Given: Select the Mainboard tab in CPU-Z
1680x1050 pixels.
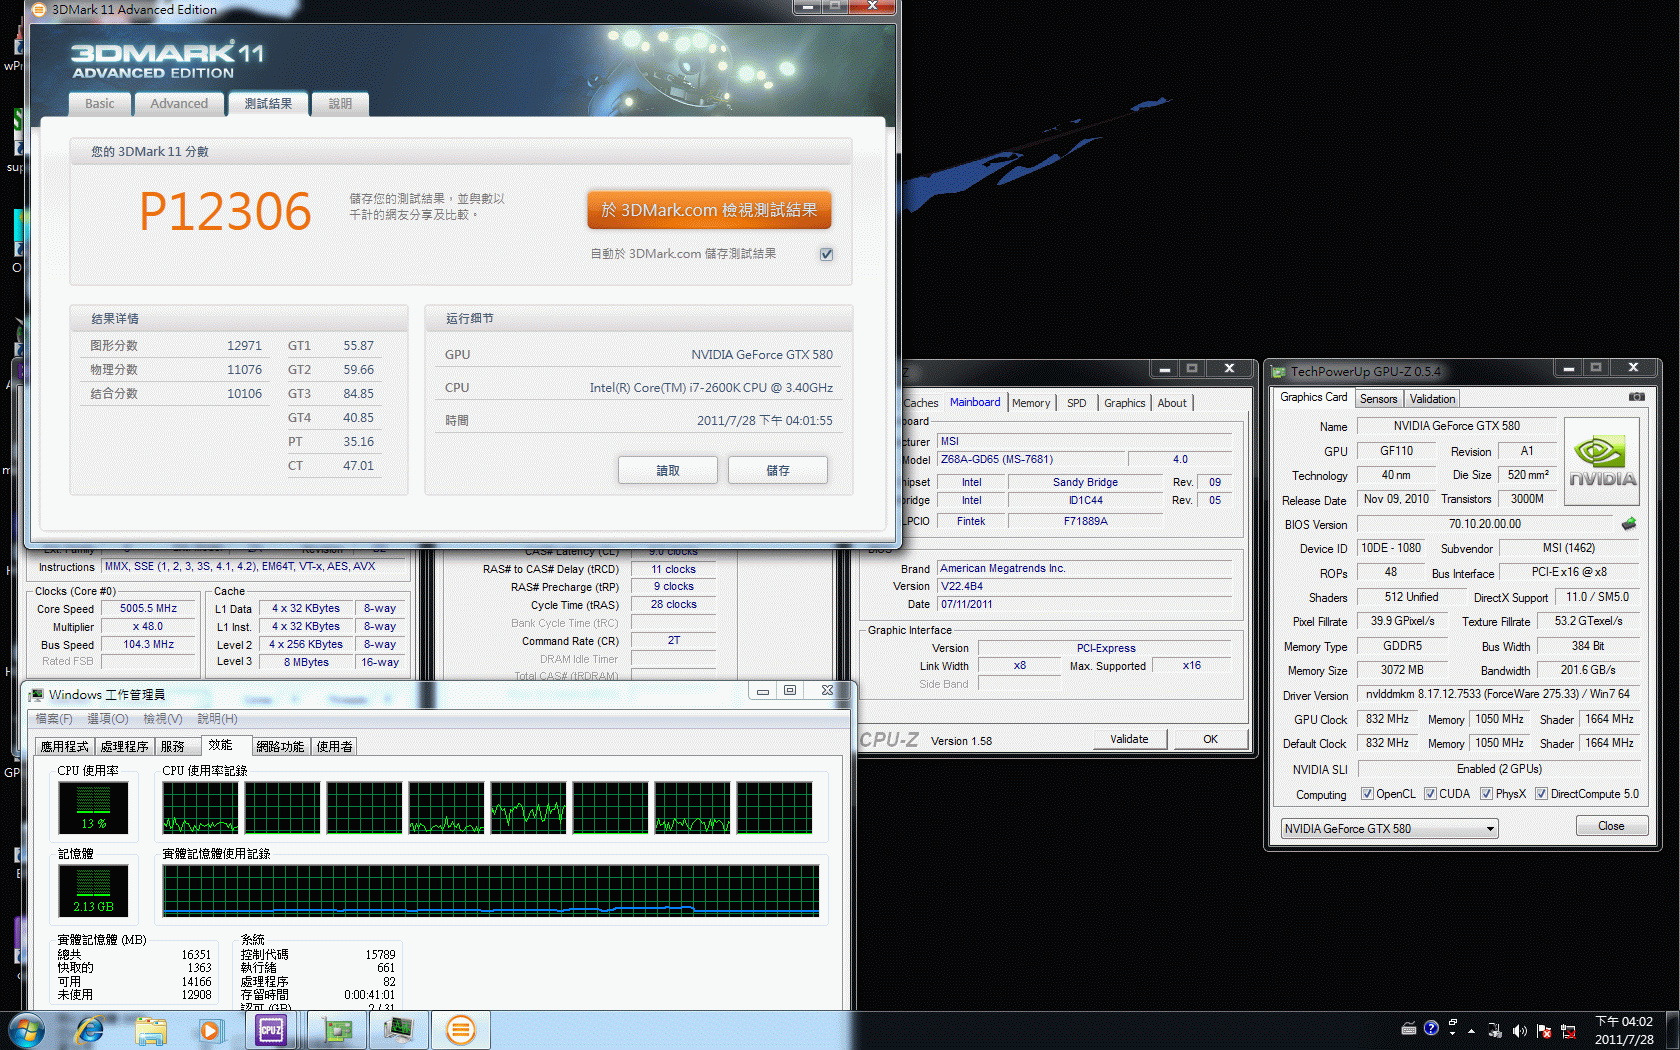Looking at the screenshot, I should 975,402.
